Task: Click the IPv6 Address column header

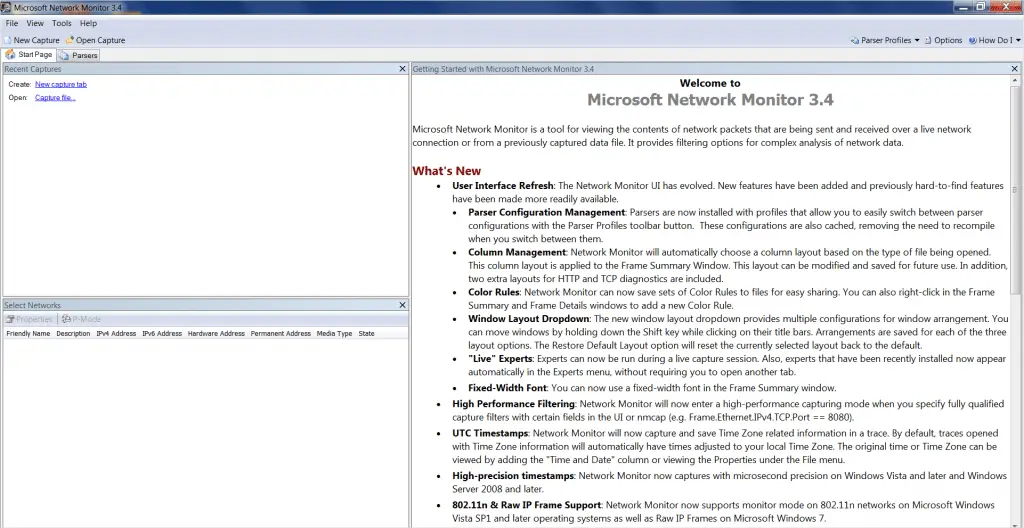Action: point(162,334)
